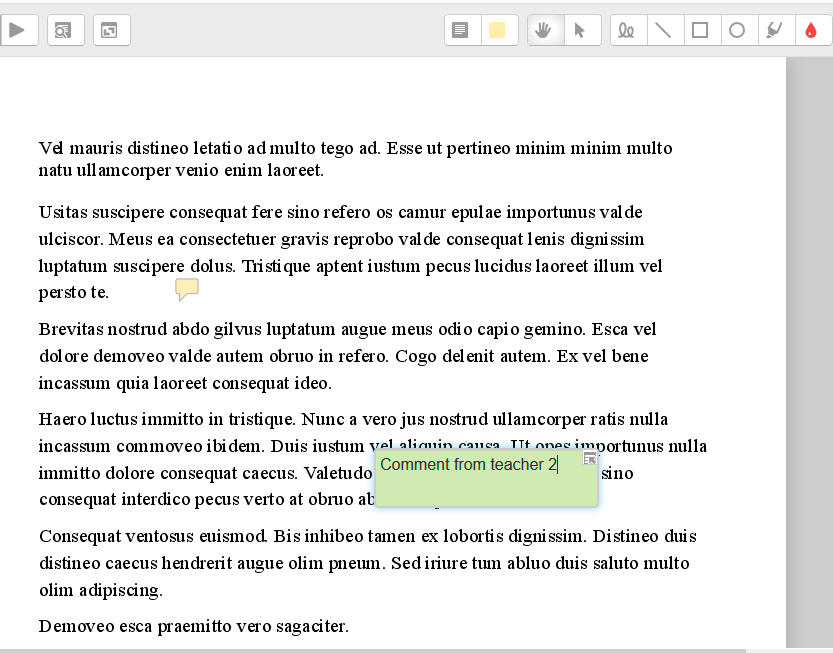This screenshot has height=653, width=833.
Task: Open the menu icon on green comment
Action: click(x=590, y=459)
